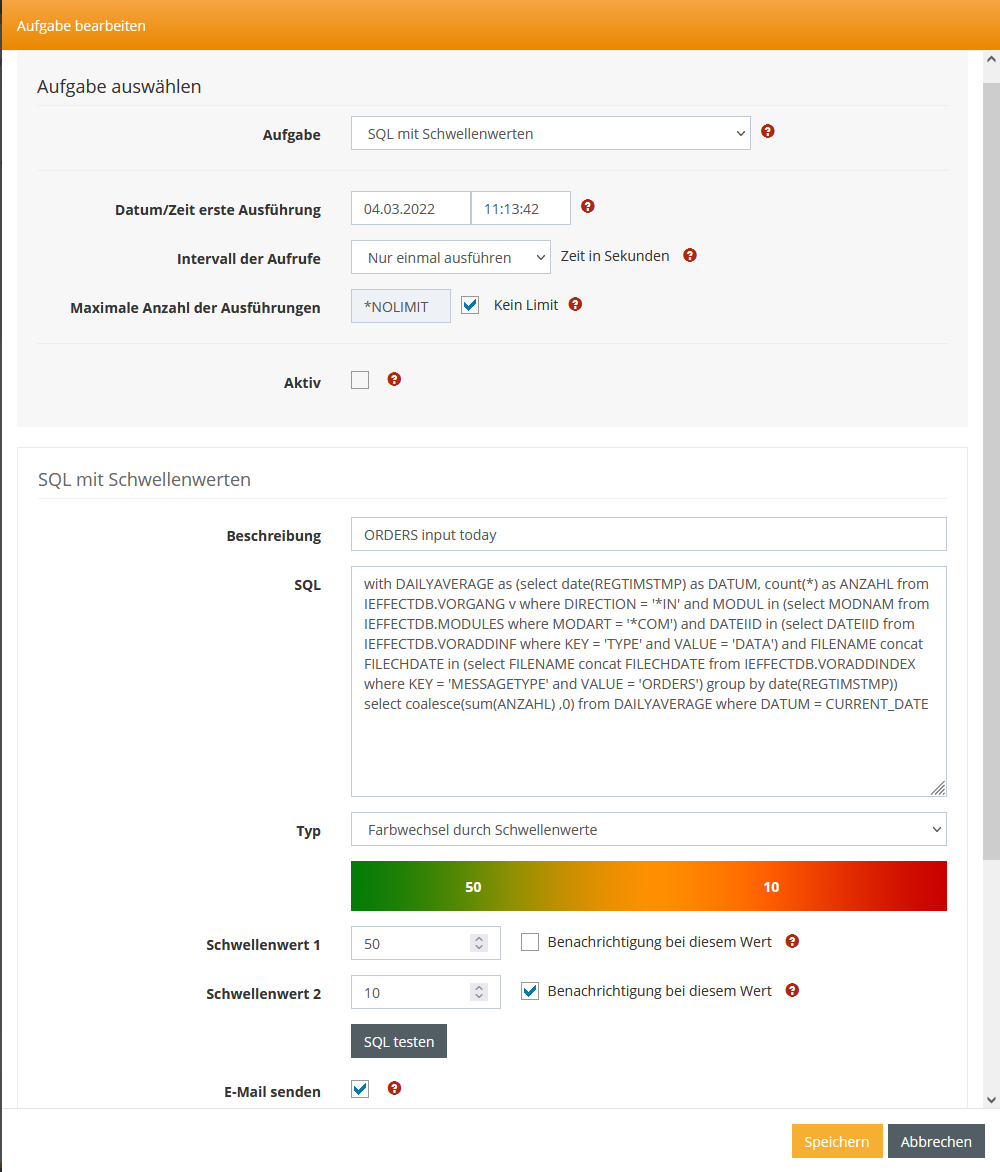Click the SQL testen button
The width and height of the screenshot is (1000, 1172).
(x=399, y=1041)
